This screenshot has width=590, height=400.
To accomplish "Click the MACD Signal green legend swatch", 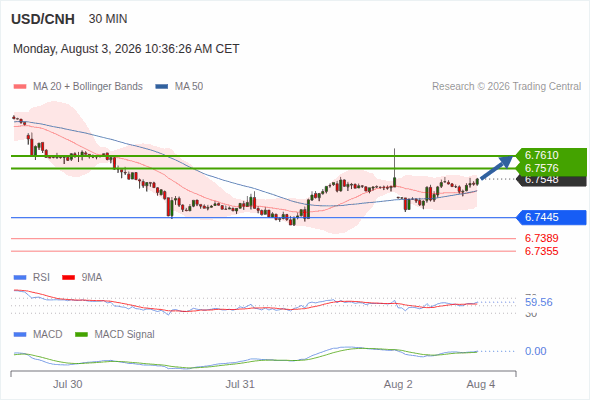I will 81,335.
